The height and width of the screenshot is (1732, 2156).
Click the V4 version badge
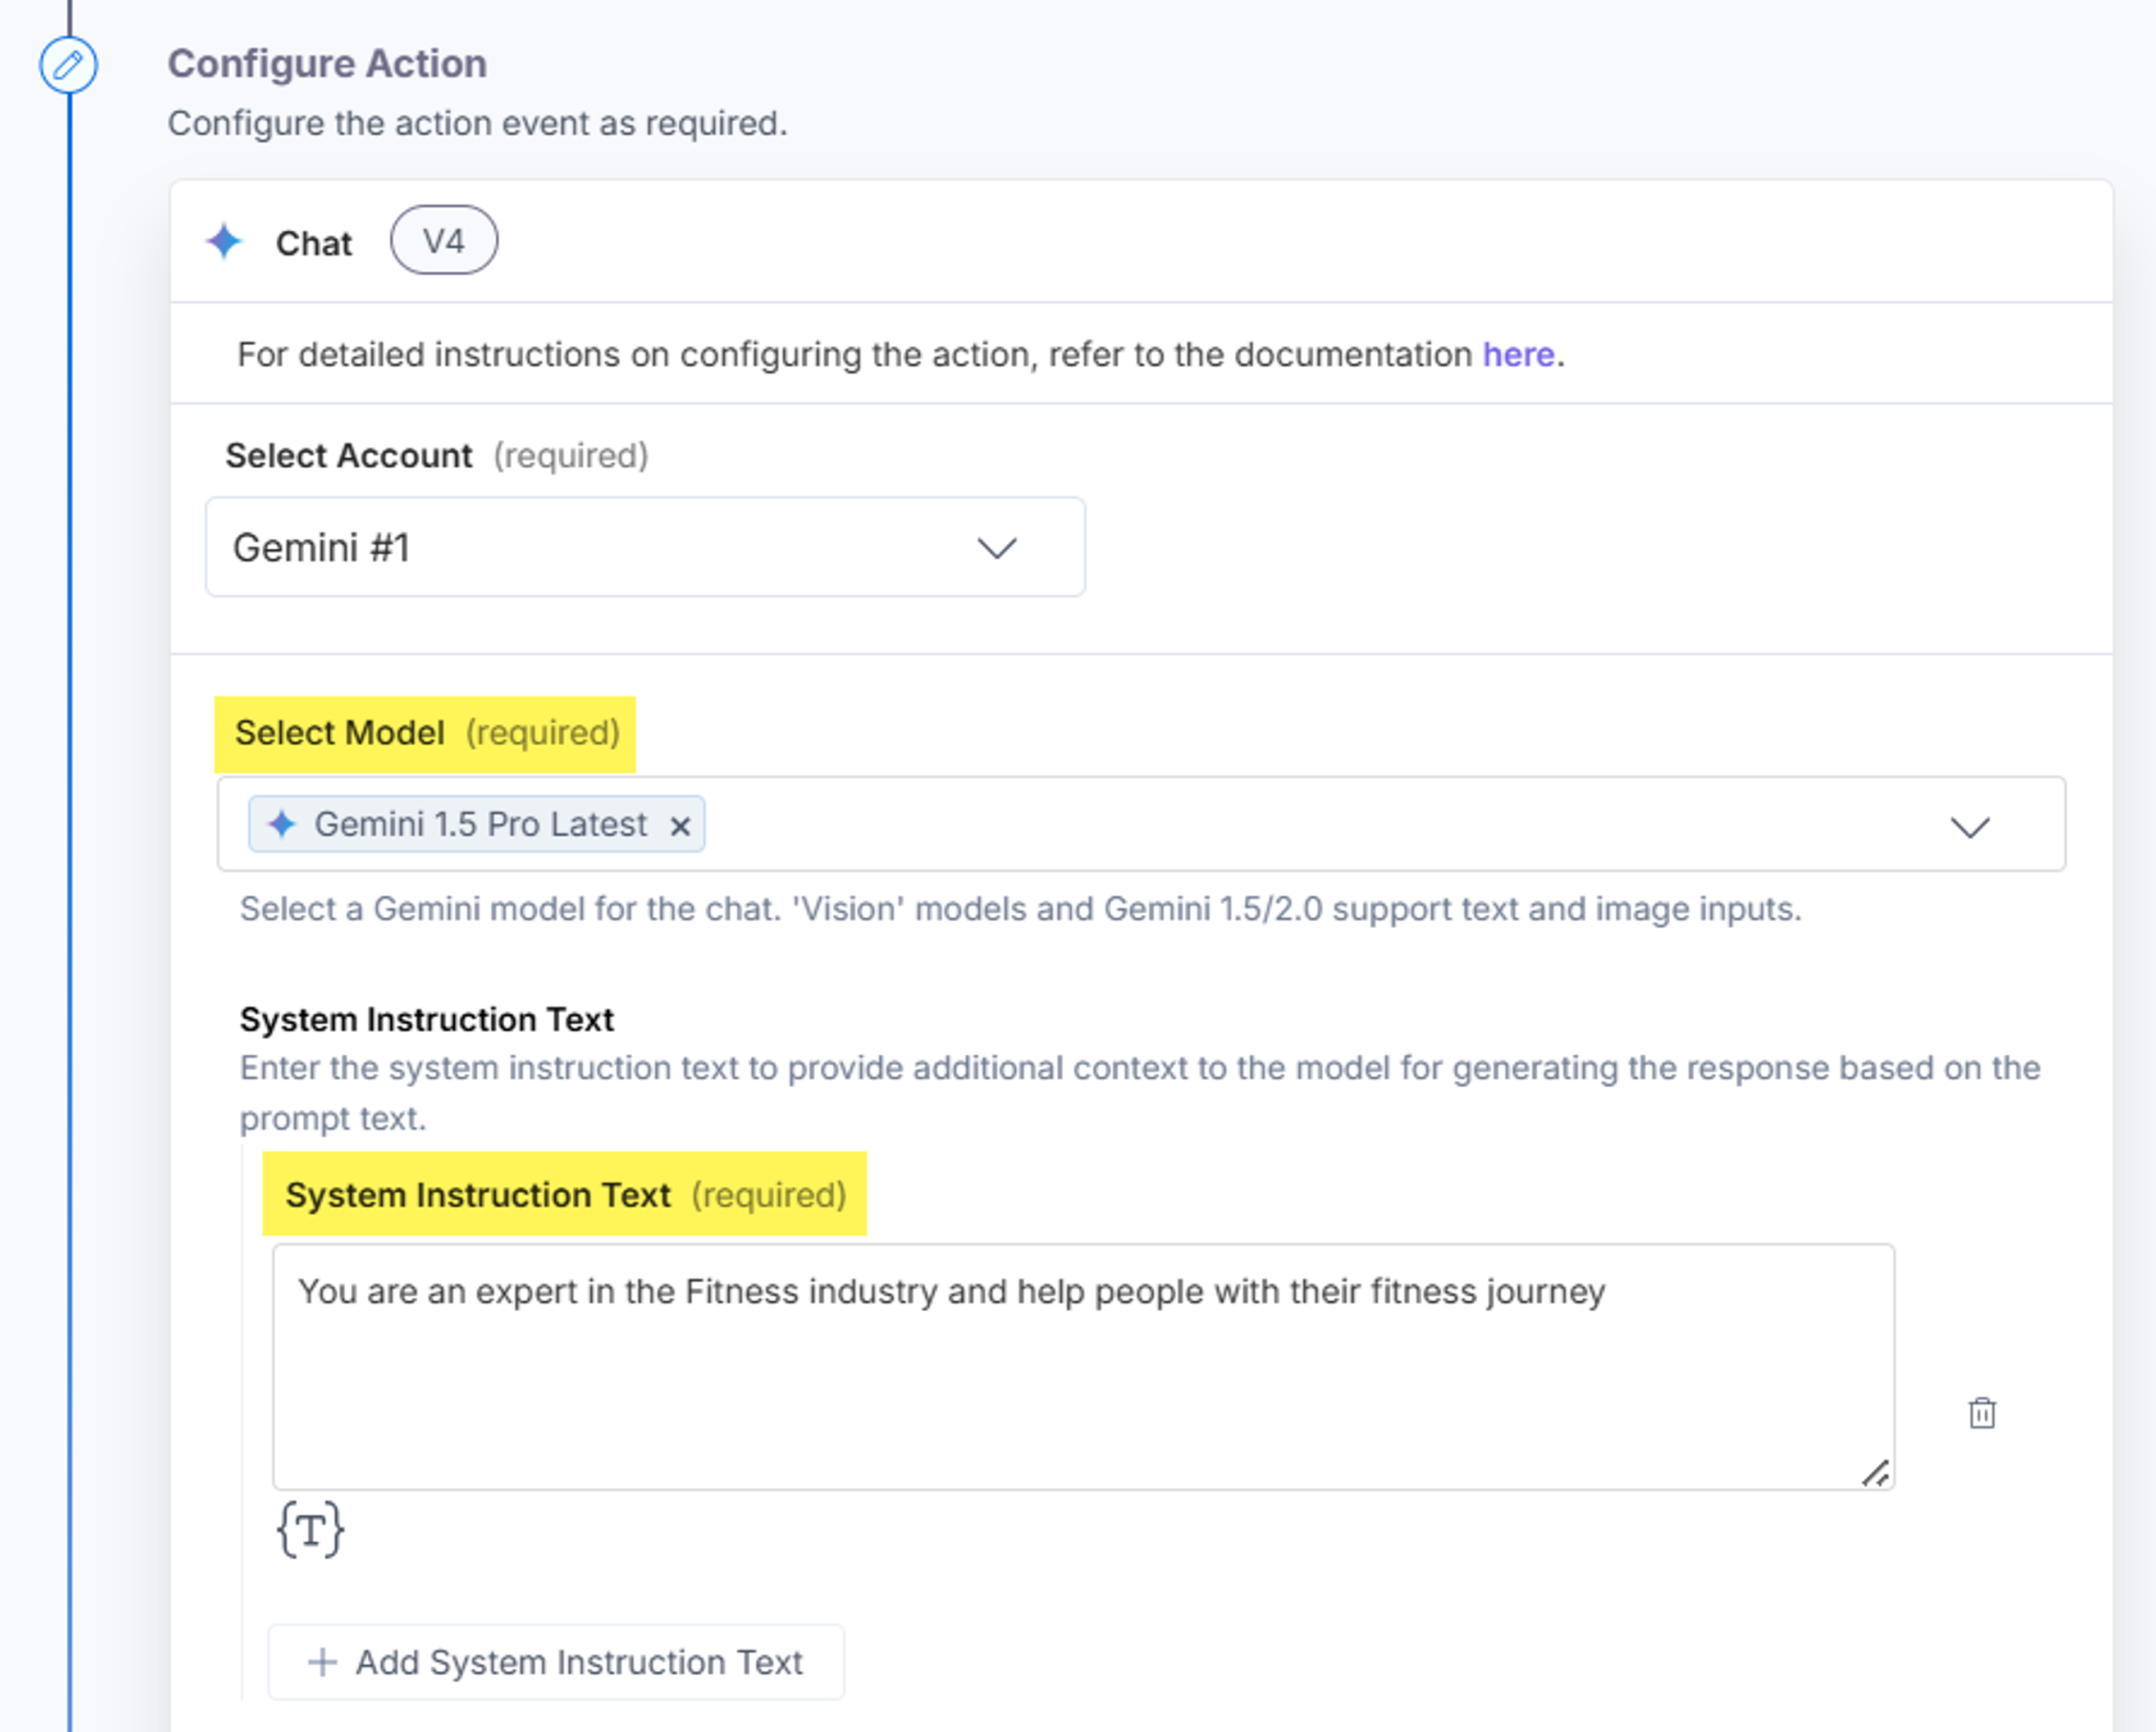(444, 241)
